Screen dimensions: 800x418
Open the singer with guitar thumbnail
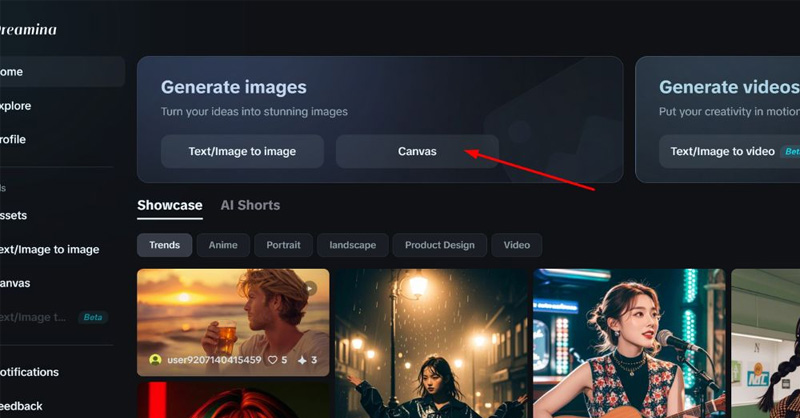[628, 342]
